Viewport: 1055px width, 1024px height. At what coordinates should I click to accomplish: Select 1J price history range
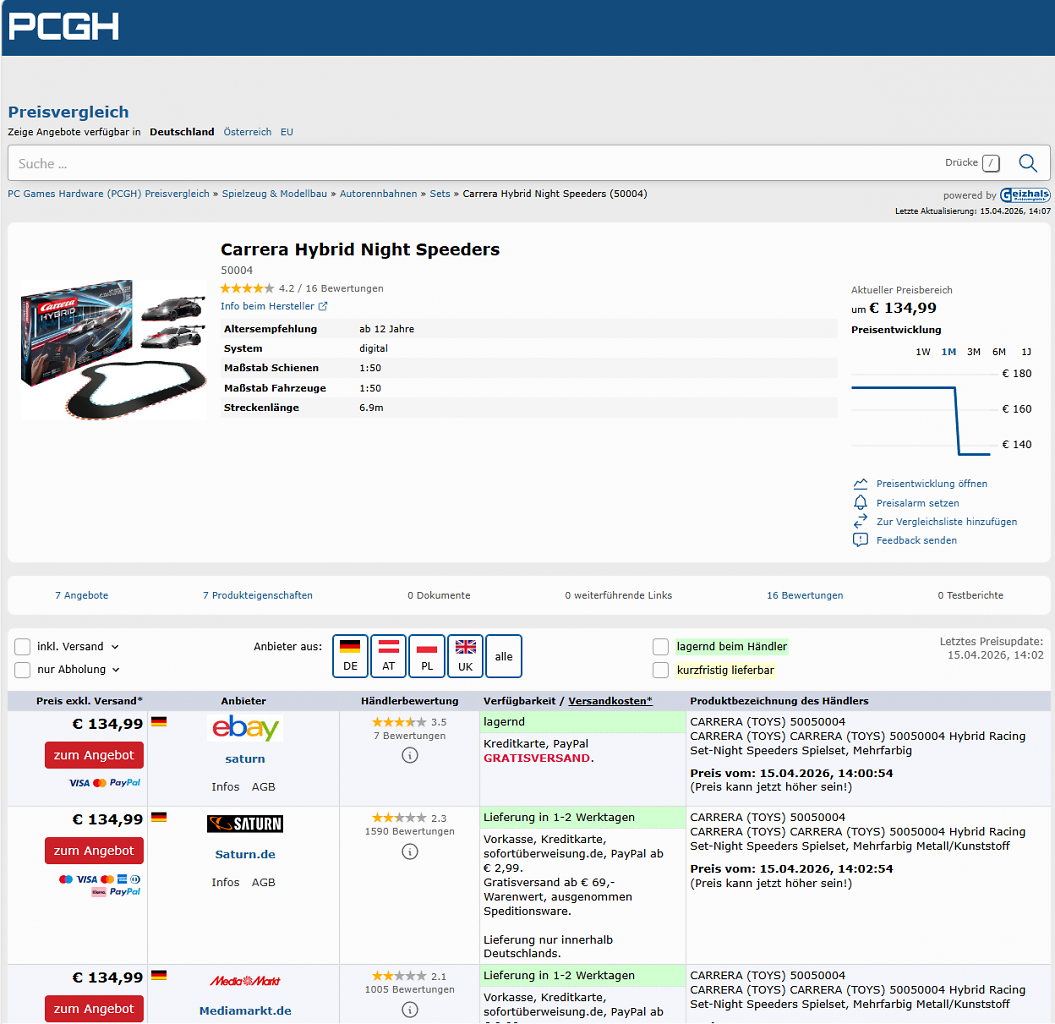(x=1026, y=352)
